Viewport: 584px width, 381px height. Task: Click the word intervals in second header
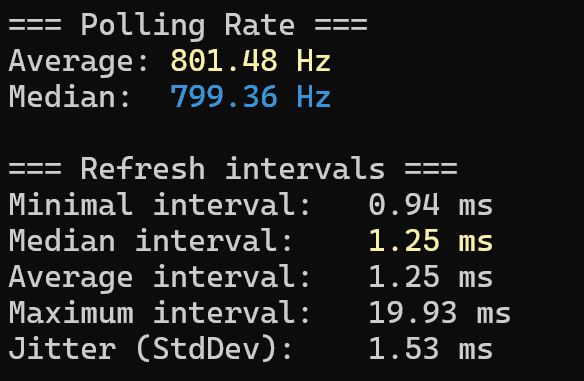coord(305,169)
